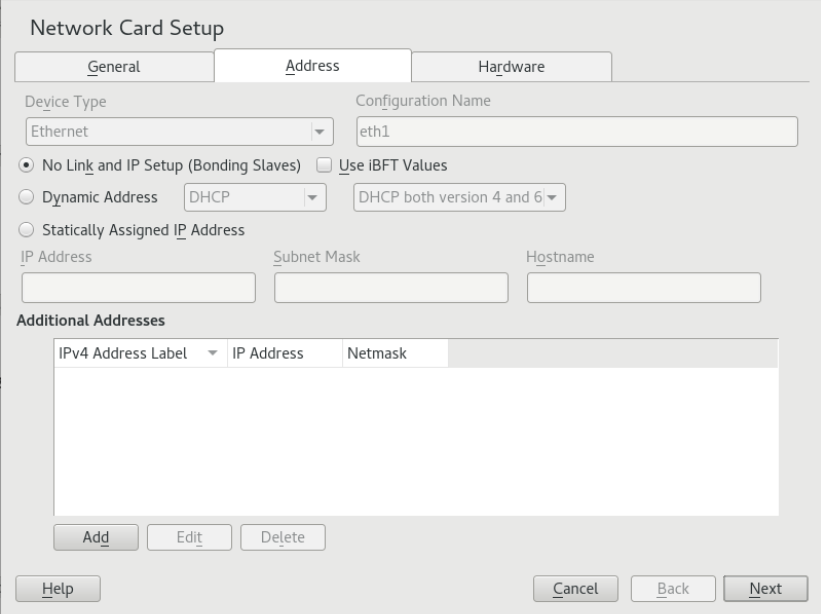
Task: Switch to the General tab
Action: tap(113, 67)
